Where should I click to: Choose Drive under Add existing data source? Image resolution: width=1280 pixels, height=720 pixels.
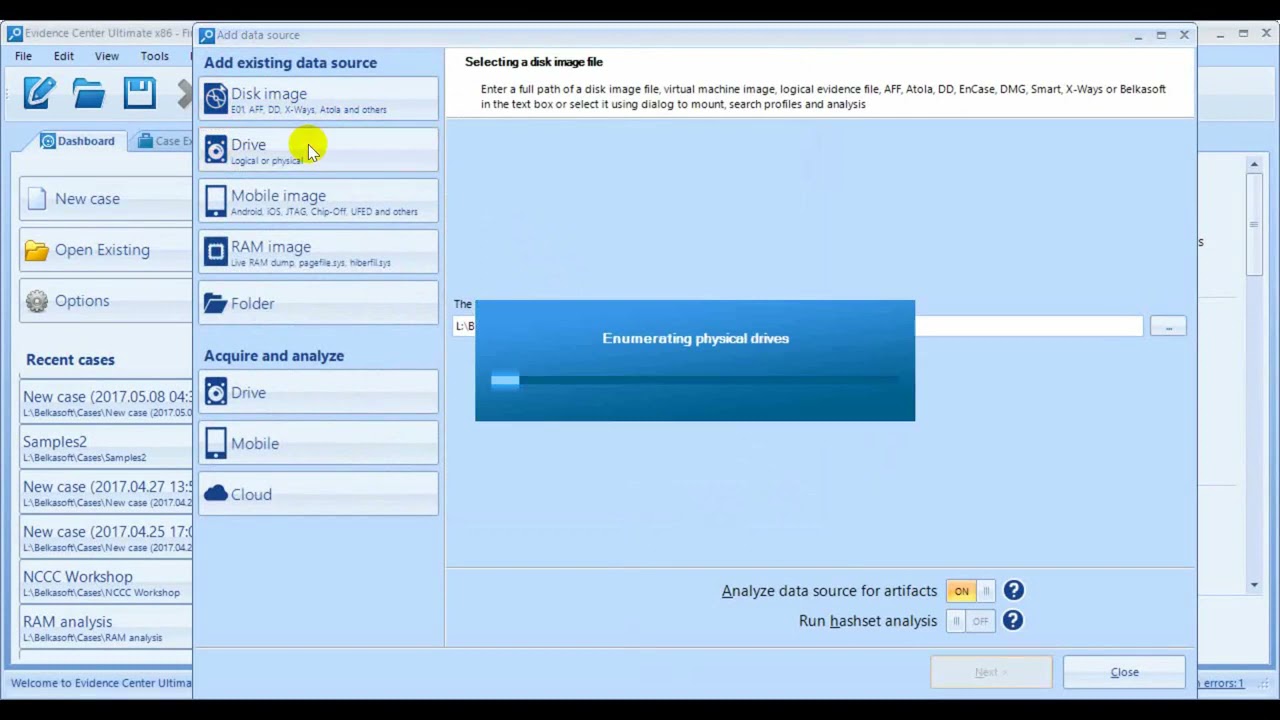pyautogui.click(x=319, y=150)
